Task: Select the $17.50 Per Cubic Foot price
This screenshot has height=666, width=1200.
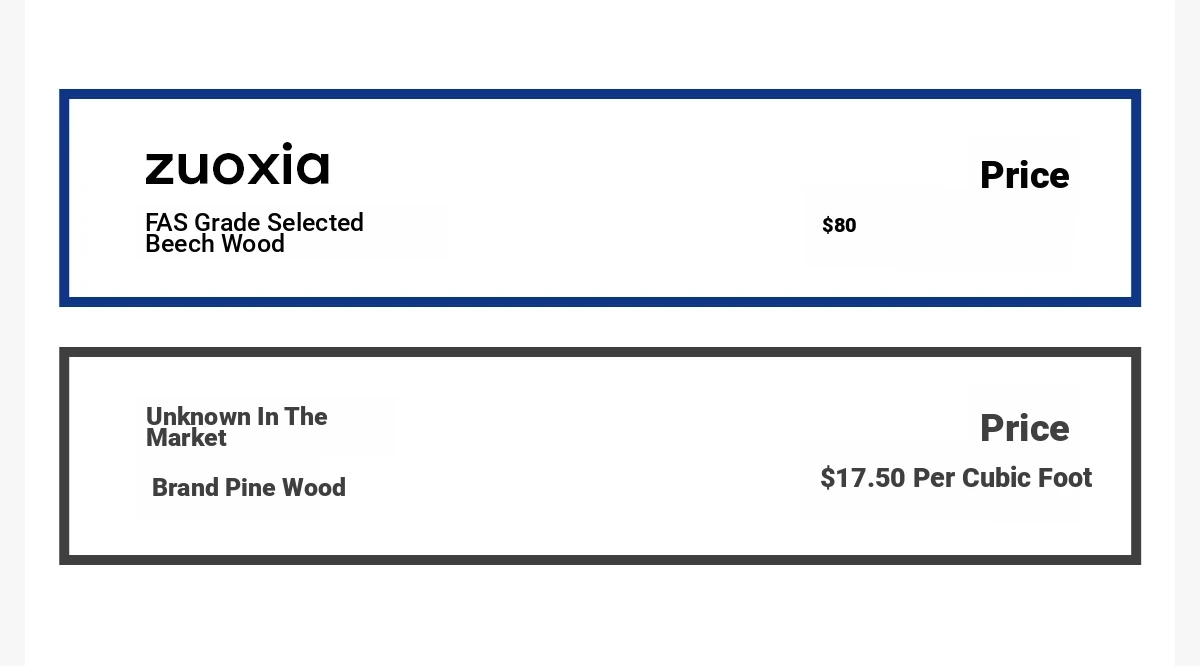Action: tap(956, 478)
